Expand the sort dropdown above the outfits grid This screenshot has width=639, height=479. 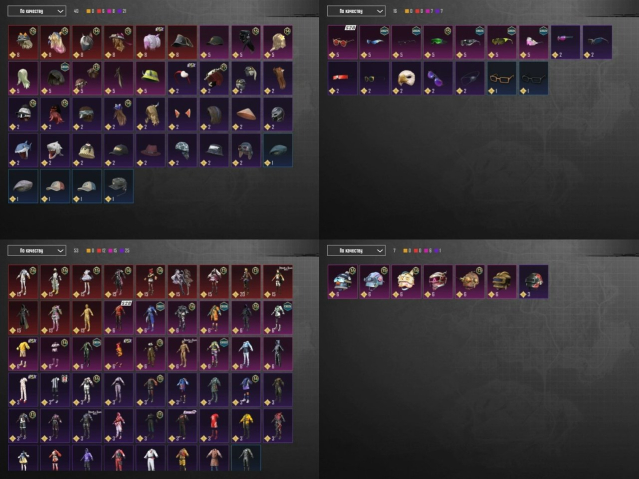pyautogui.click(x=37, y=250)
